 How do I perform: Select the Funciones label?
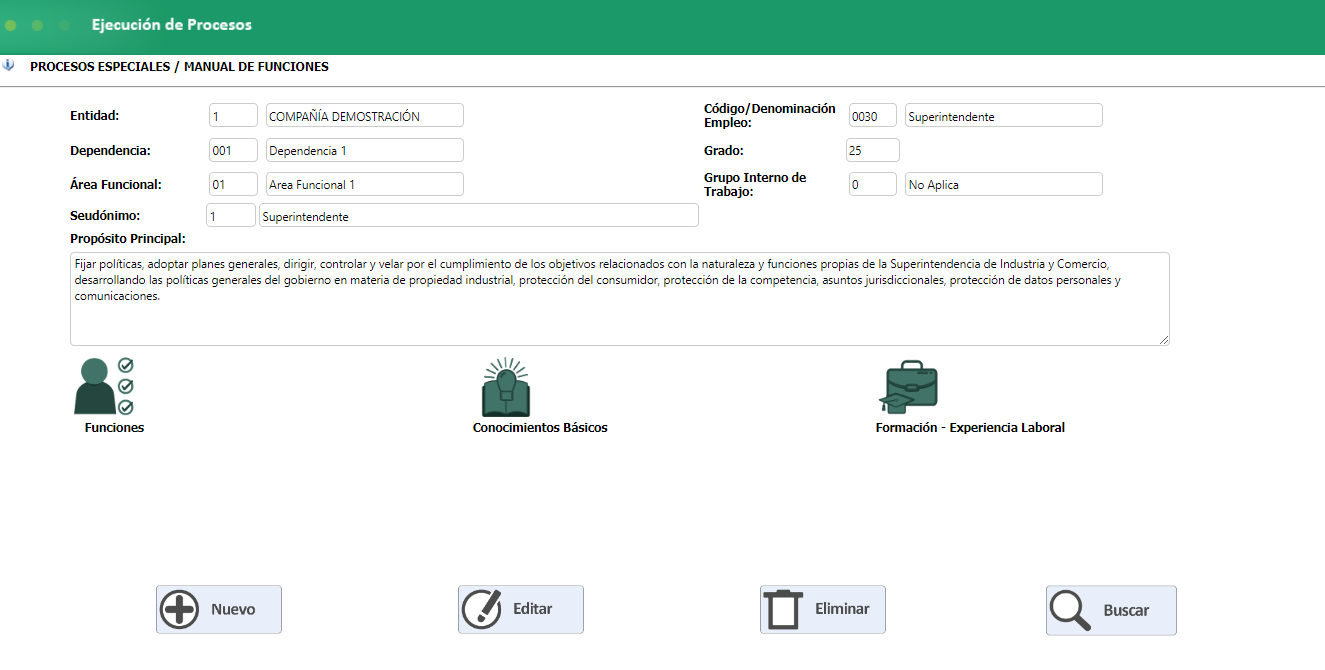[114, 427]
